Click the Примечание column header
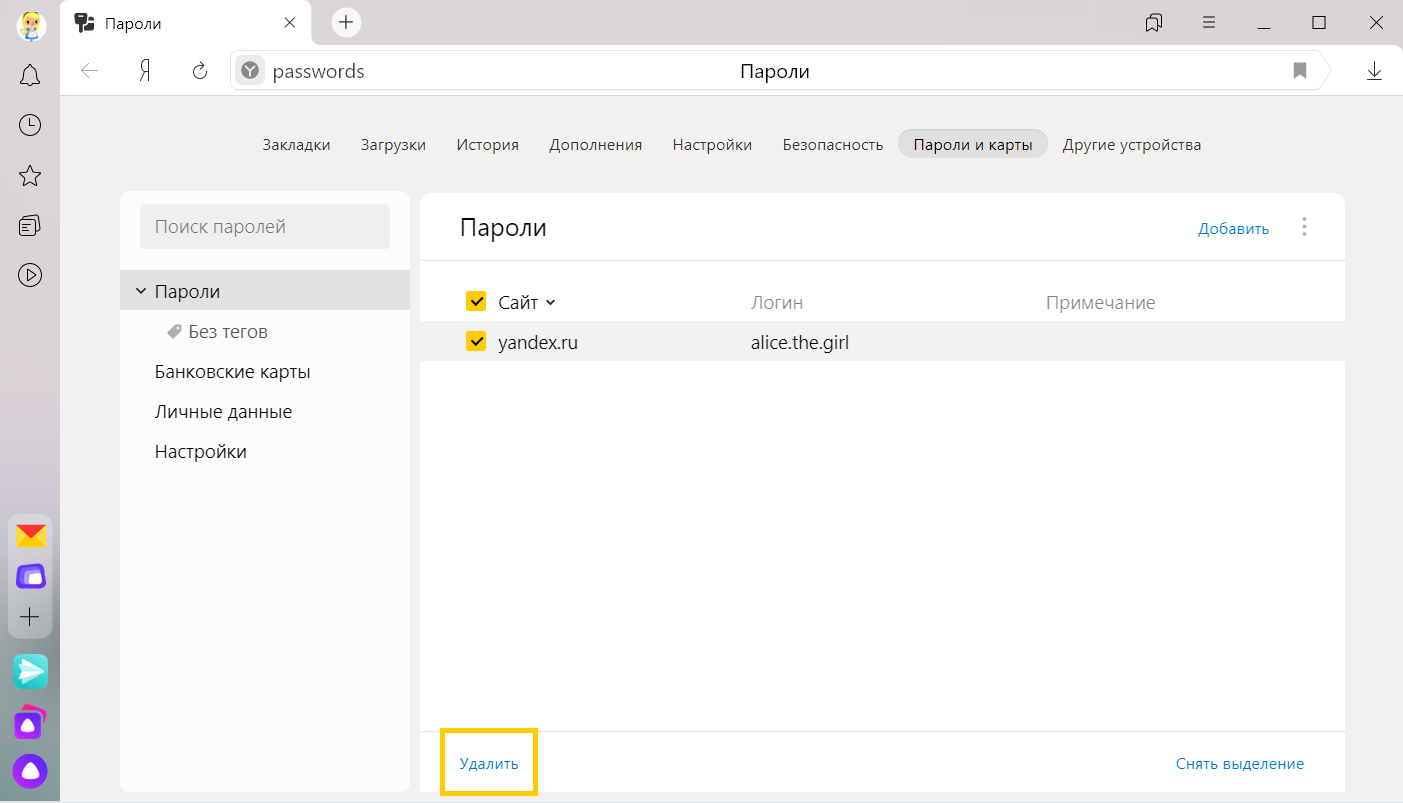The width and height of the screenshot is (1403, 803). point(1101,302)
